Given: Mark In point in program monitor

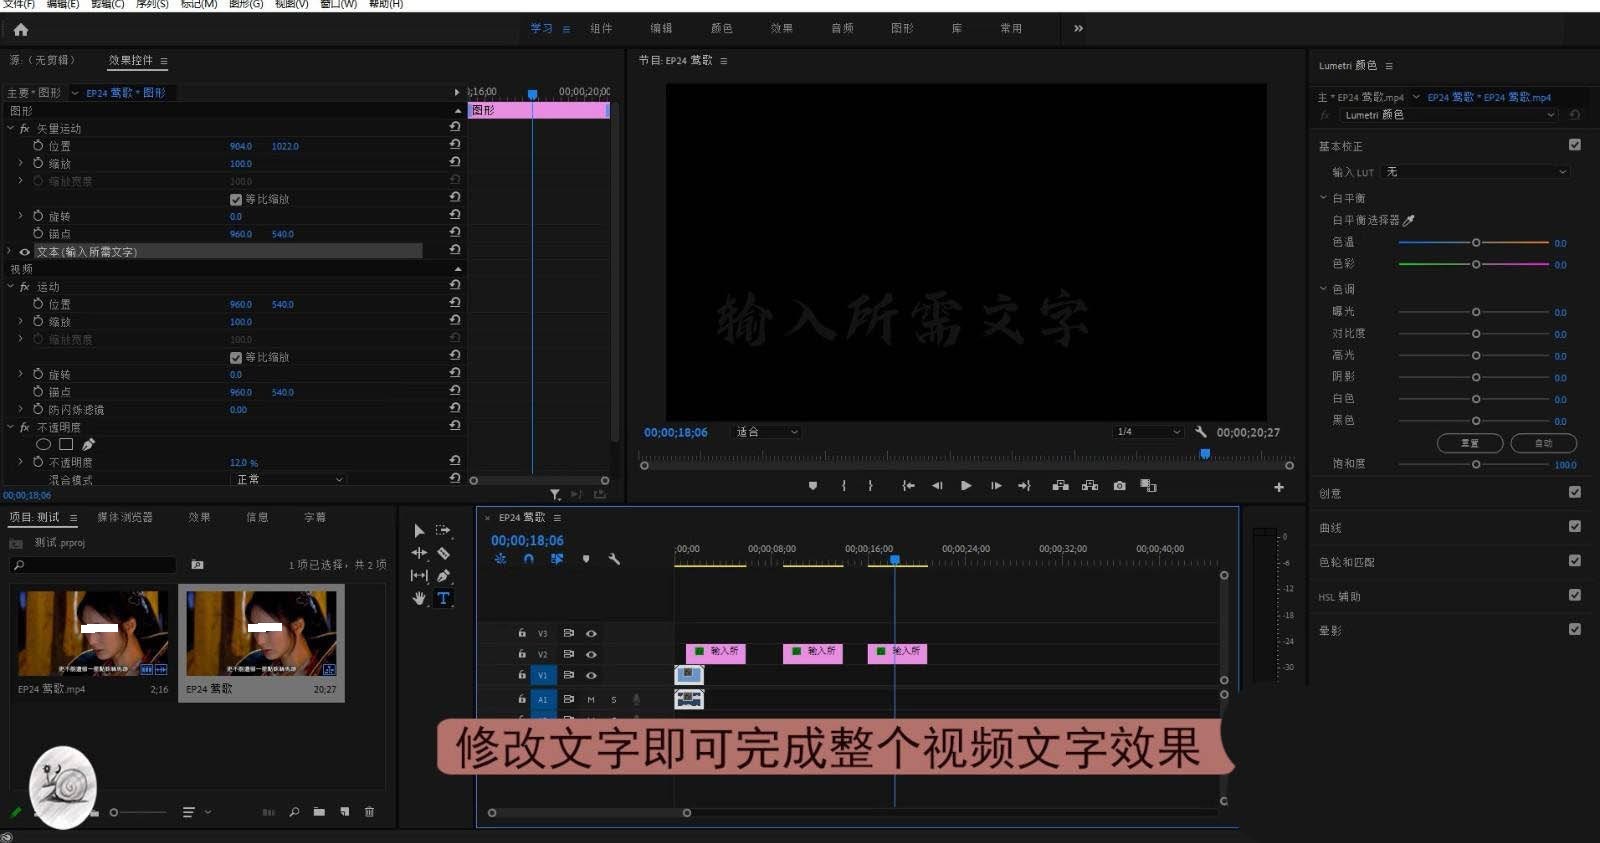Looking at the screenshot, I should tap(843, 486).
